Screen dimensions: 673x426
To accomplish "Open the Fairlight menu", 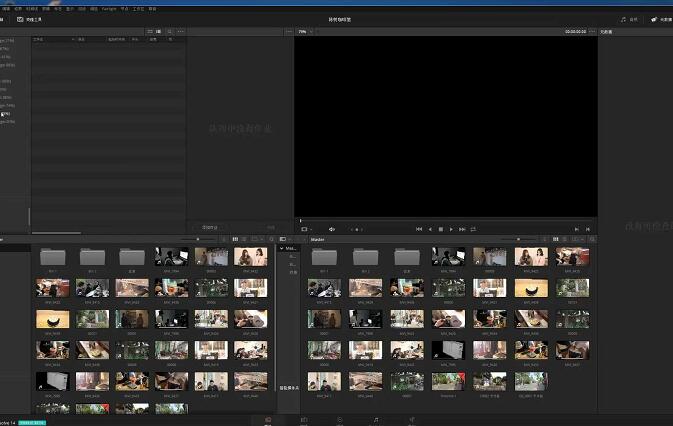I will [109, 9].
